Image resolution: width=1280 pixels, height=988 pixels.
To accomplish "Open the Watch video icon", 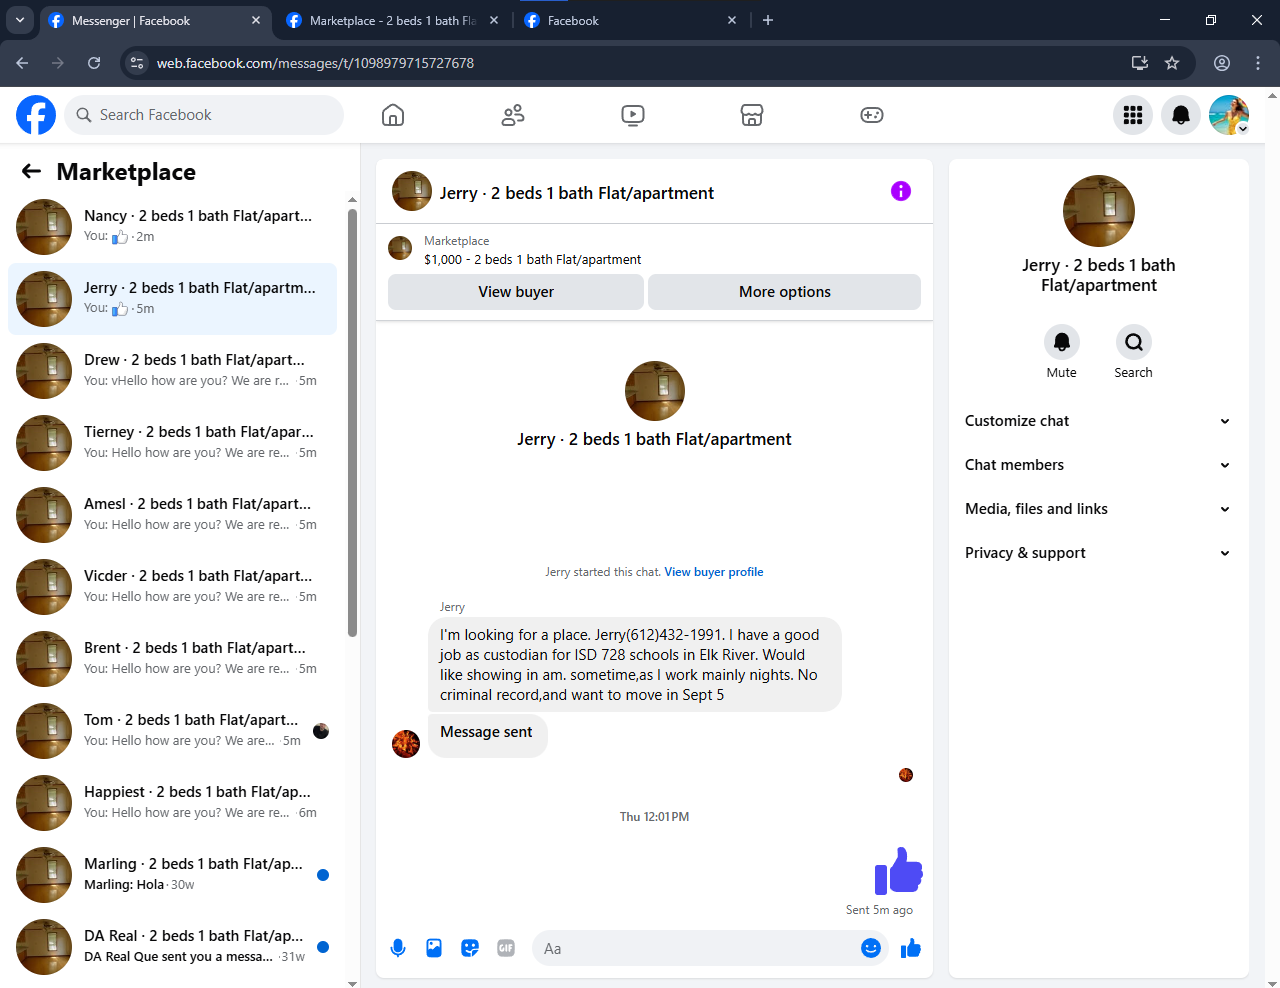I will coord(633,115).
